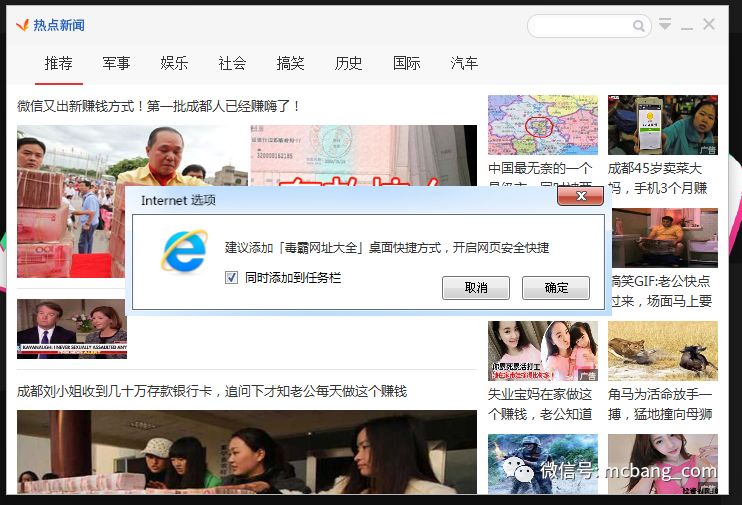
Task: Select the 推荐 tab
Action: click(59, 63)
